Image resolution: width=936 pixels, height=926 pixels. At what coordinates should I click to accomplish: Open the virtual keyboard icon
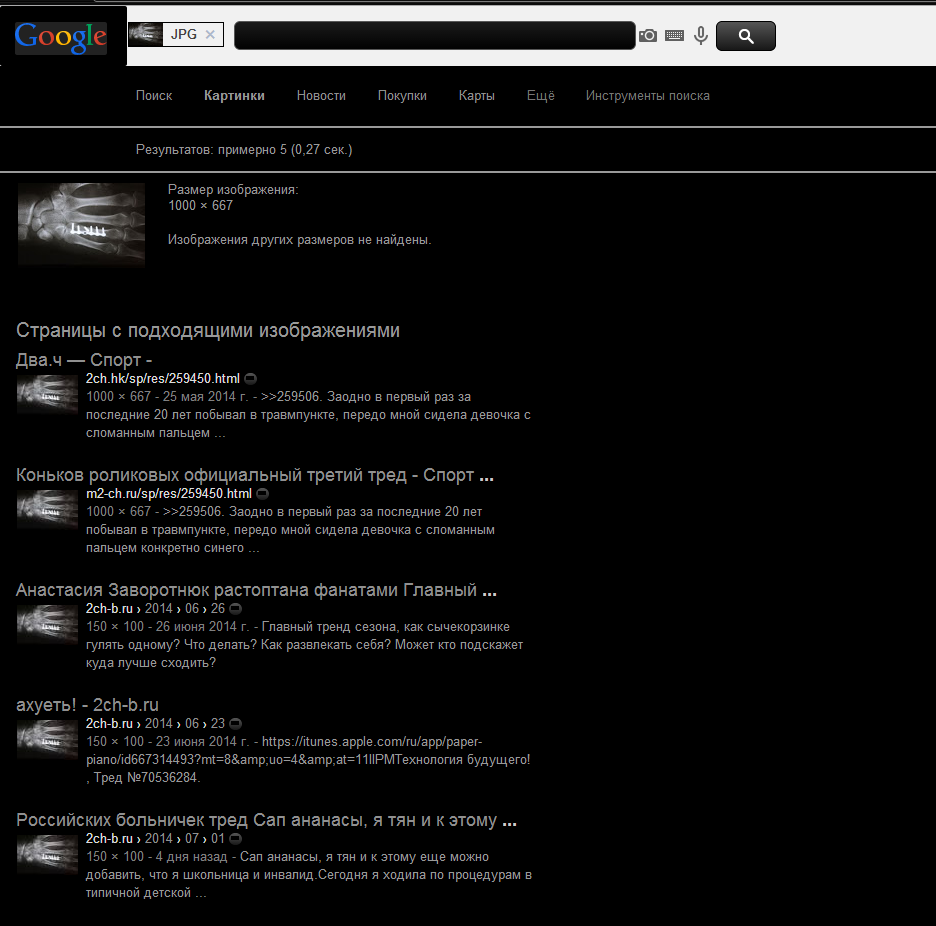(x=675, y=36)
